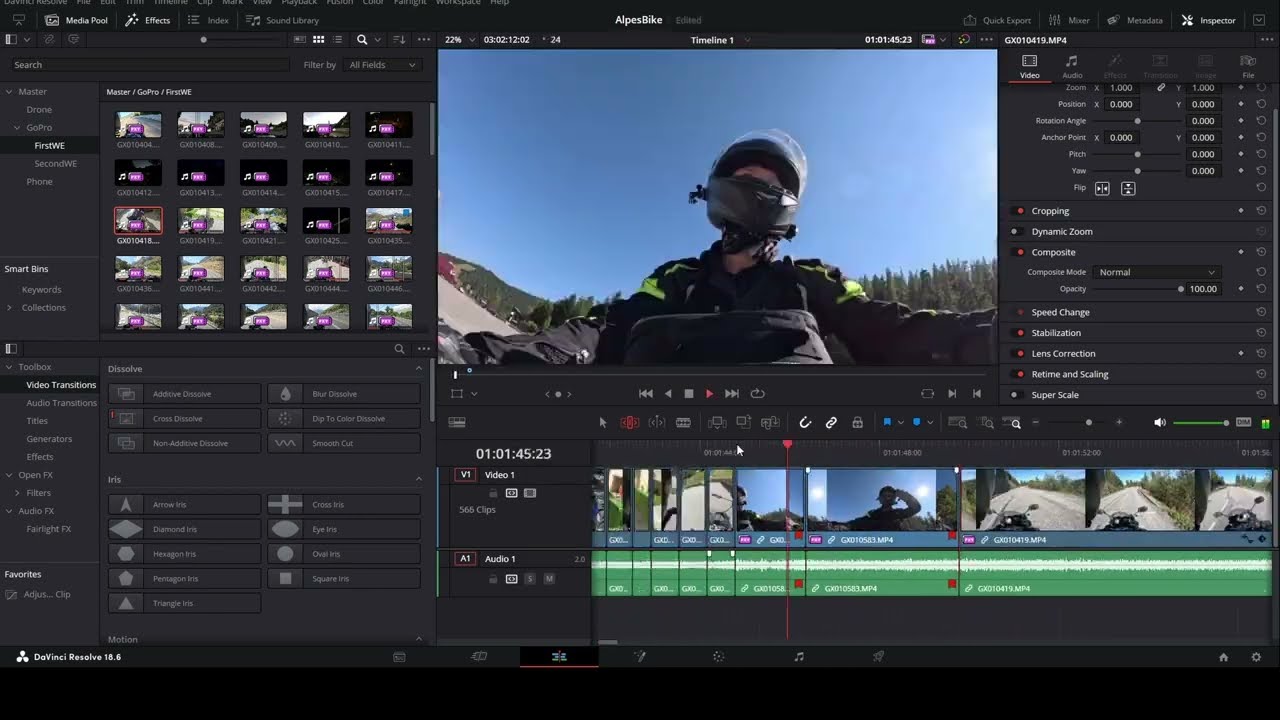Open the Deliver page rocket icon
The width and height of the screenshot is (1280, 720).
[879, 657]
